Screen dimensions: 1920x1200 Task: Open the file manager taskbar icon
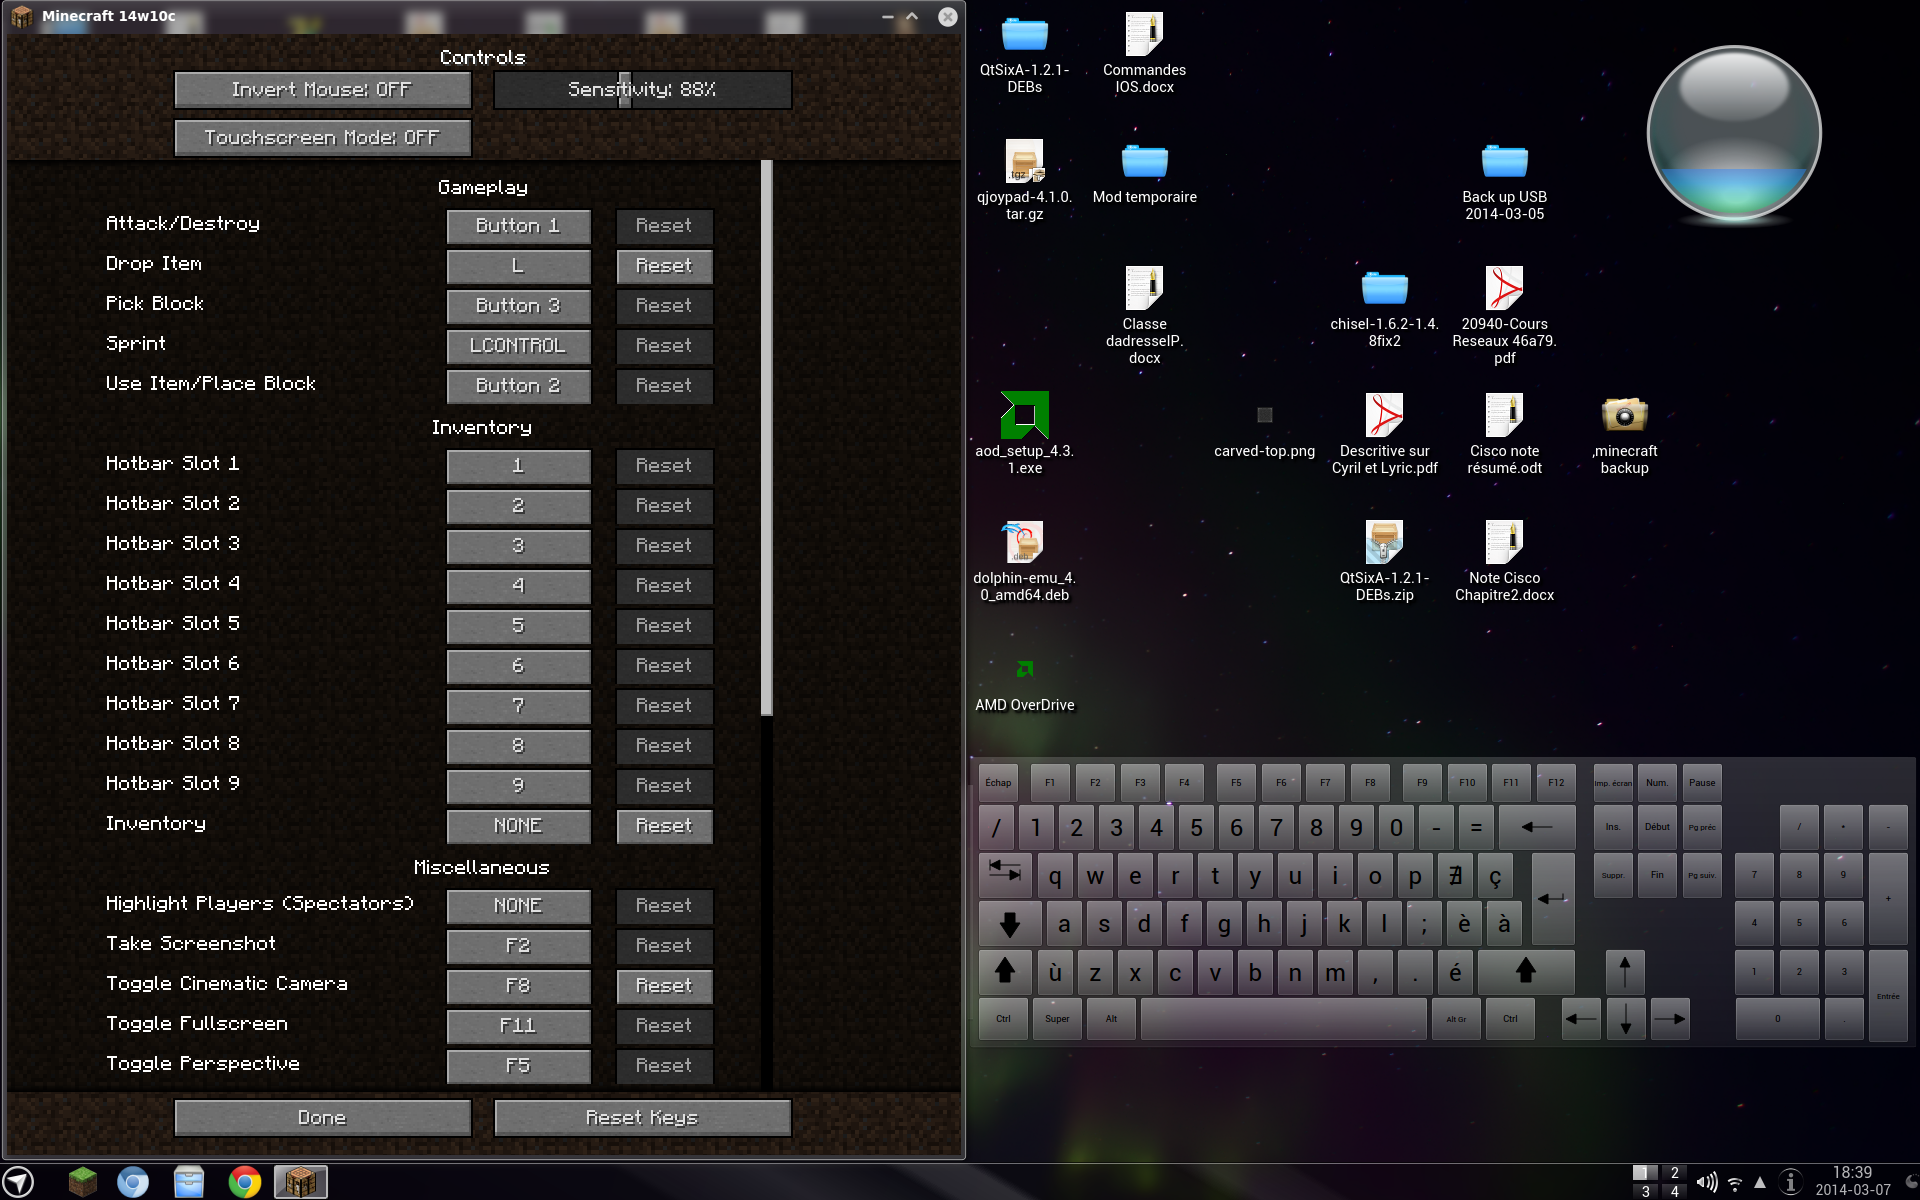(188, 1182)
